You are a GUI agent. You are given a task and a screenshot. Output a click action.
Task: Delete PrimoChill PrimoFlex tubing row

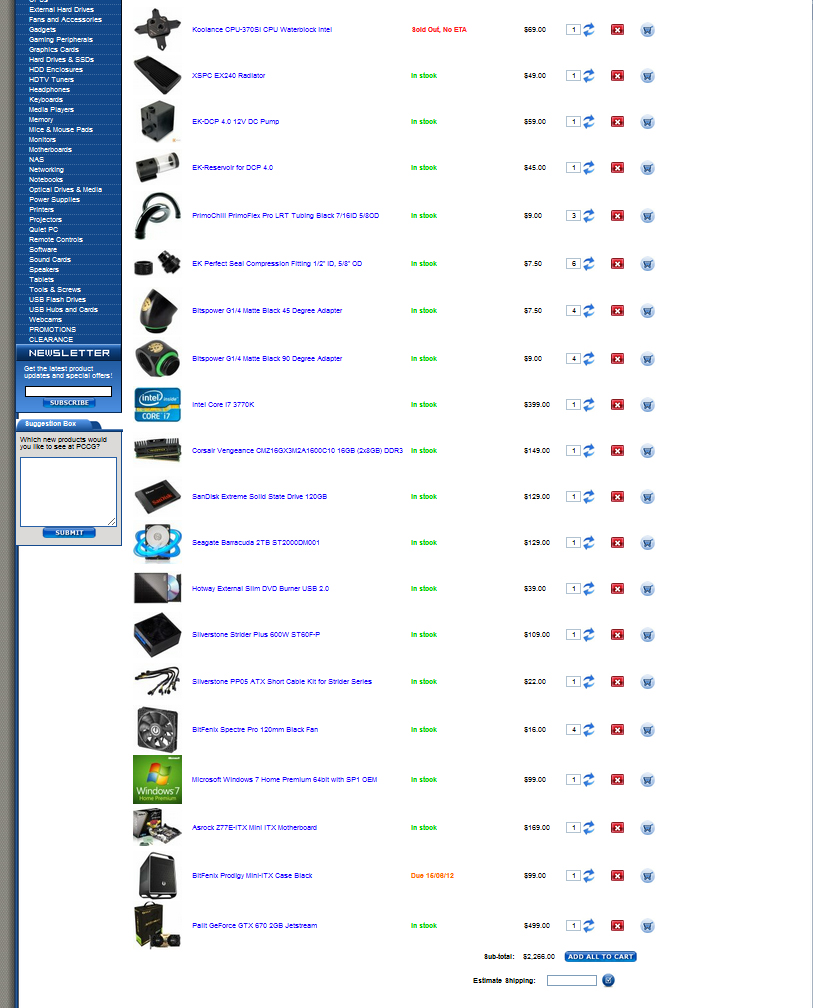pos(617,216)
